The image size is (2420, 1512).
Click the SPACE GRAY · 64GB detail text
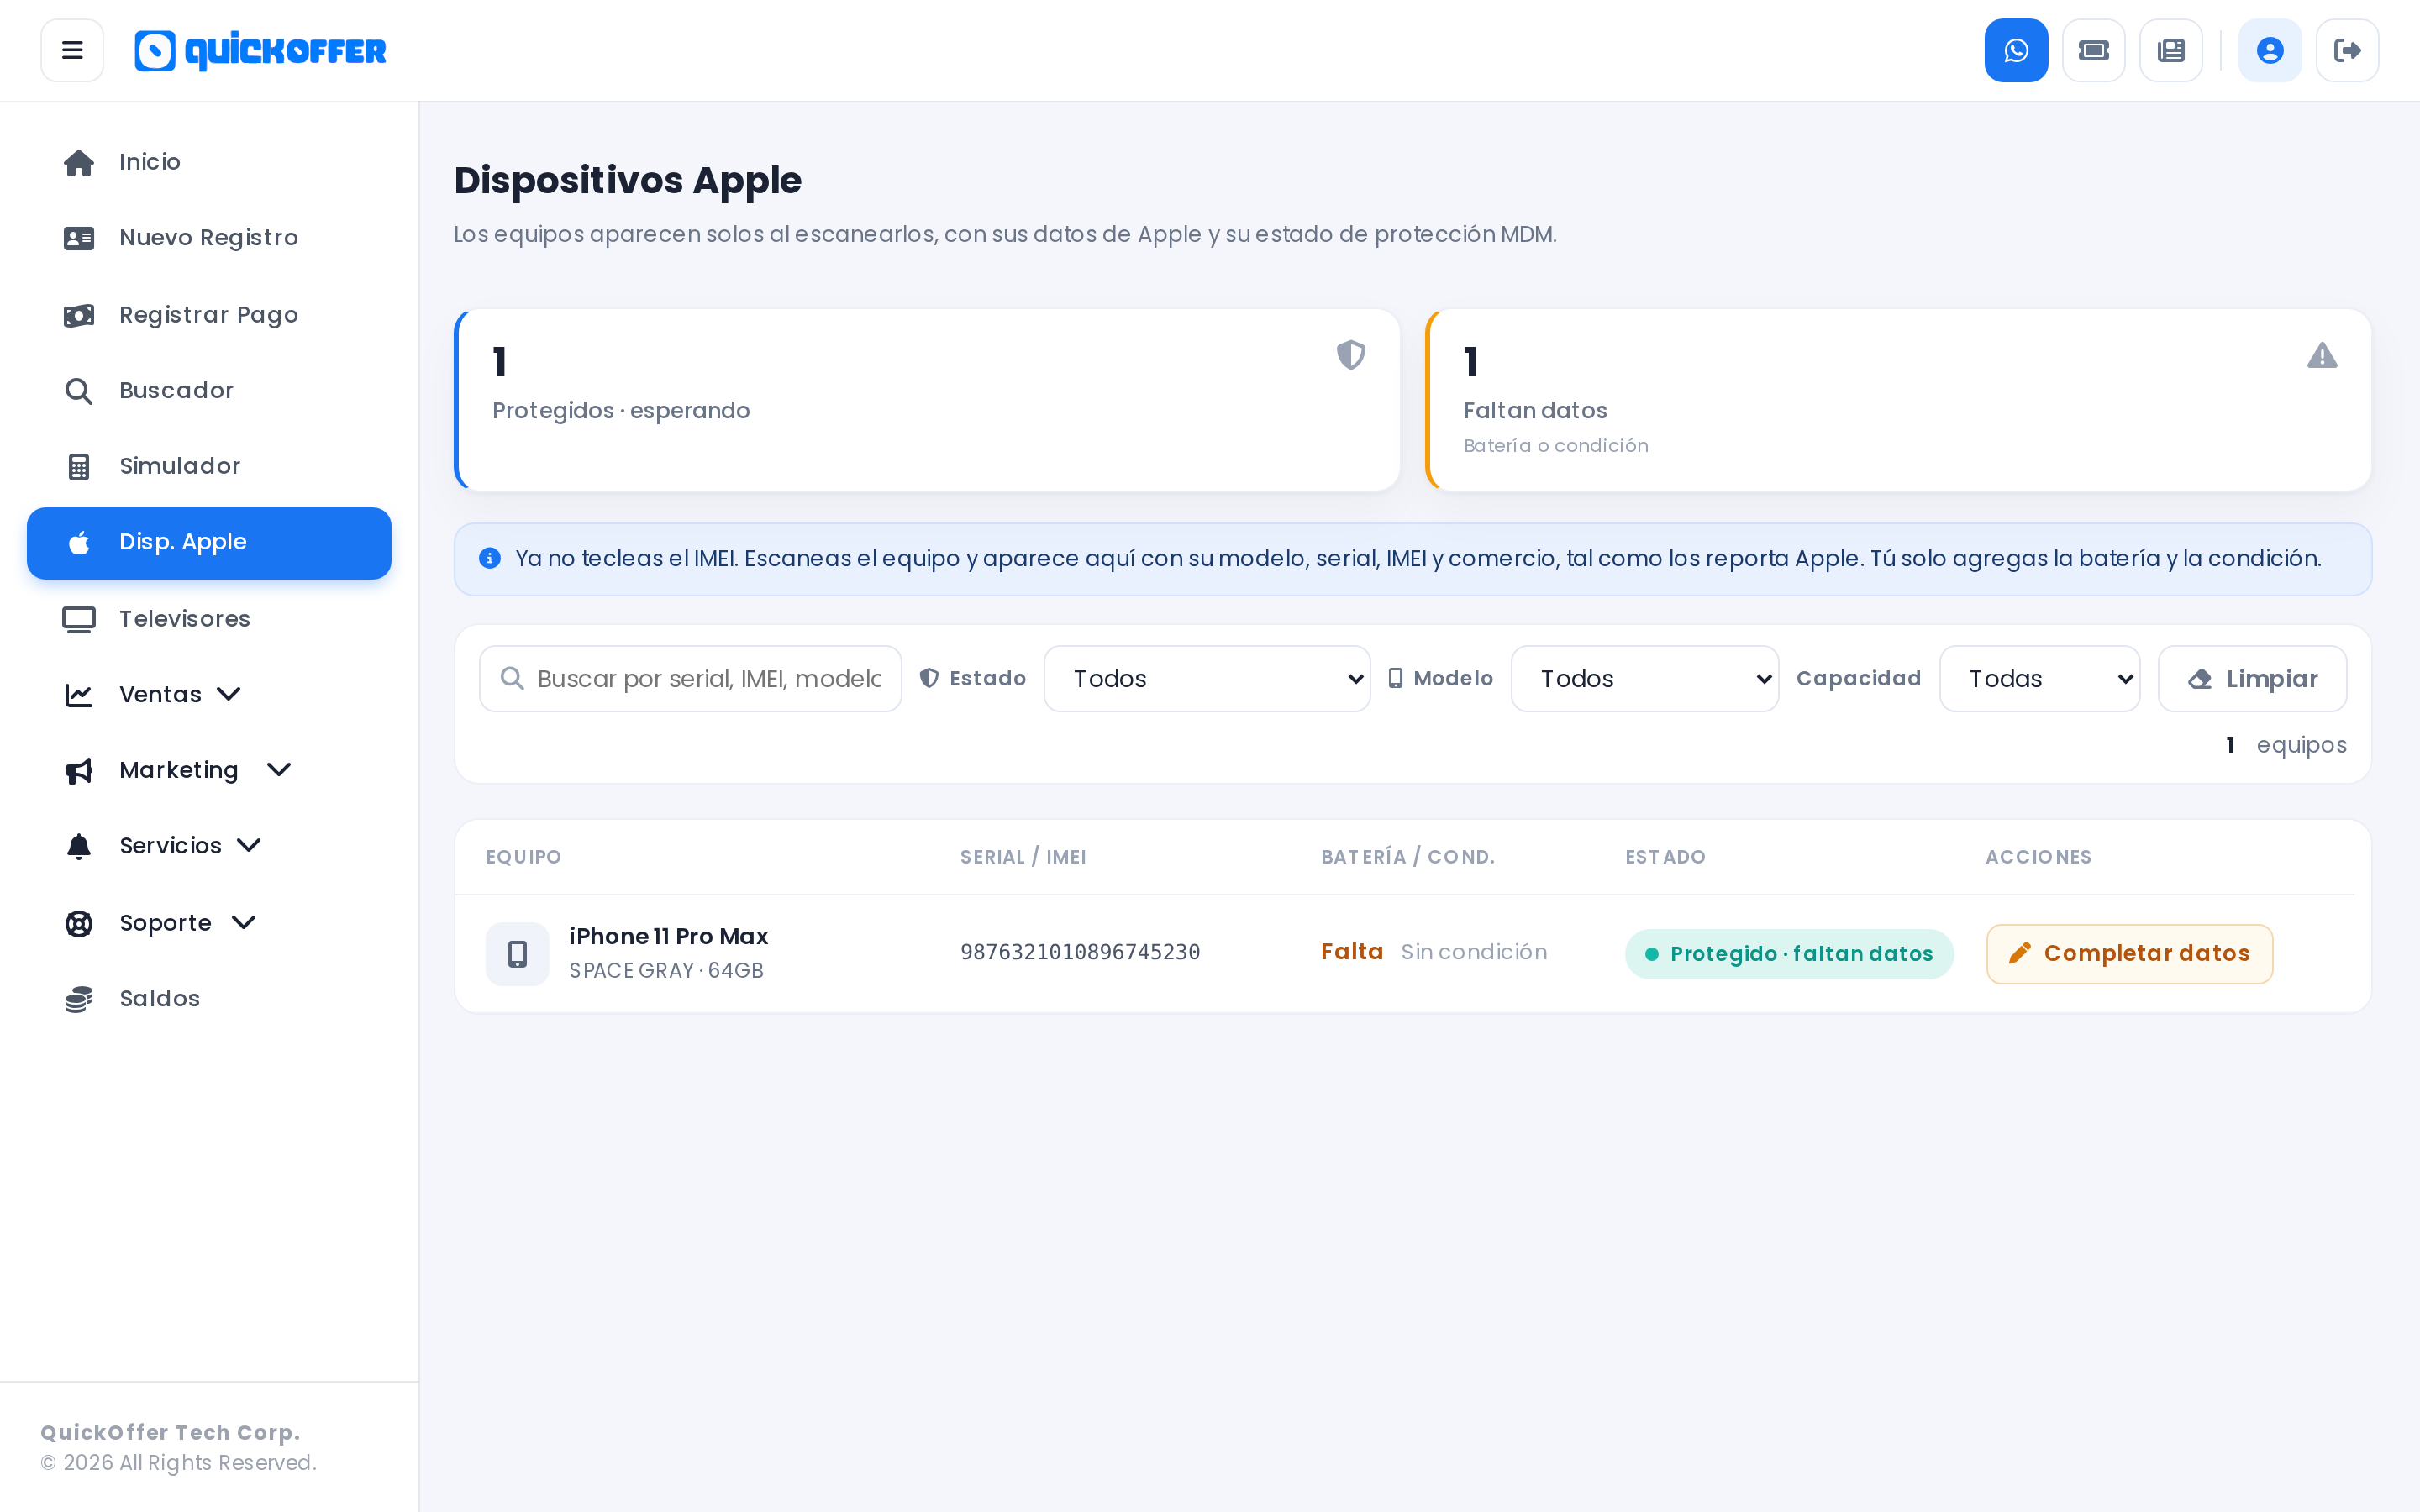pyautogui.click(x=666, y=971)
